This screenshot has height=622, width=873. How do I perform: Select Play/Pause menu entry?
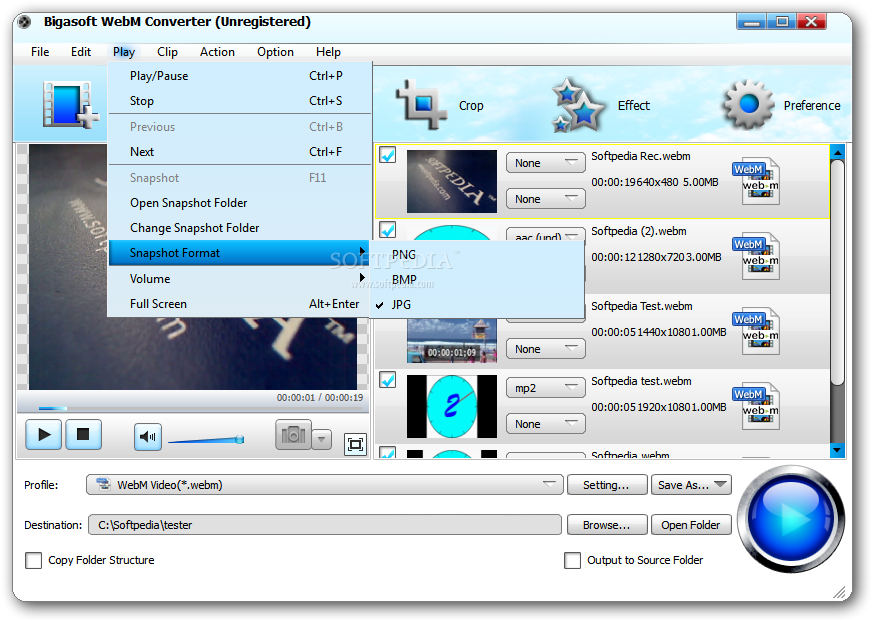coord(239,76)
